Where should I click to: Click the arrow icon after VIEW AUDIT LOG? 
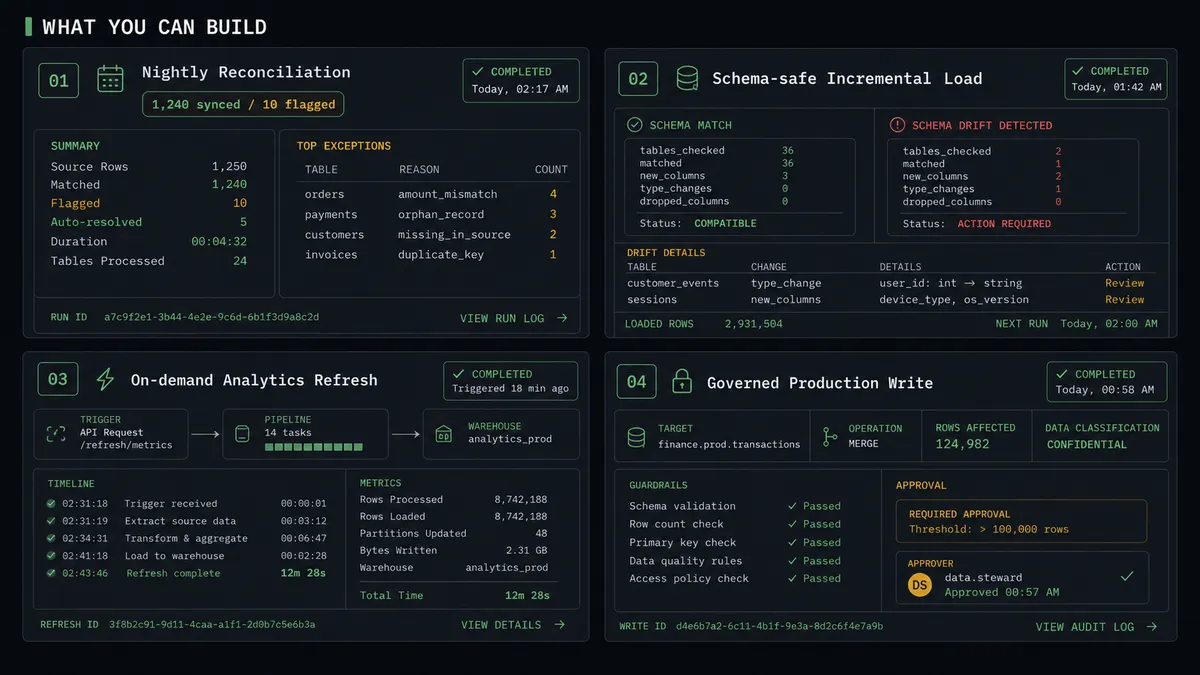pos(1152,627)
